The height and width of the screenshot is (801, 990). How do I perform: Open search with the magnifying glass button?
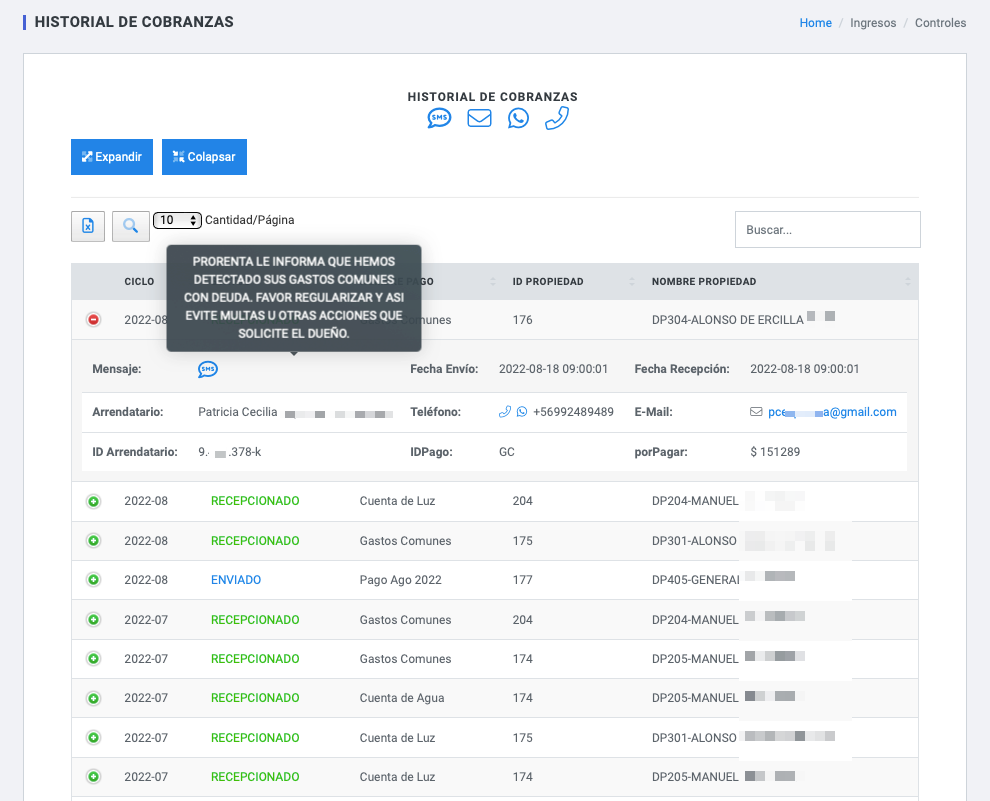pos(131,226)
